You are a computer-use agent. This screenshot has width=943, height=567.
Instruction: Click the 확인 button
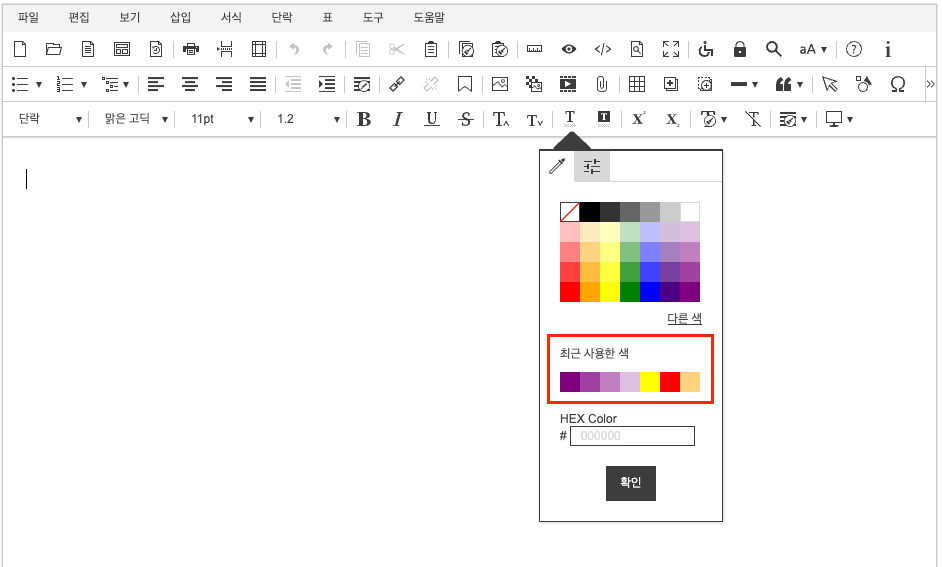coord(630,482)
